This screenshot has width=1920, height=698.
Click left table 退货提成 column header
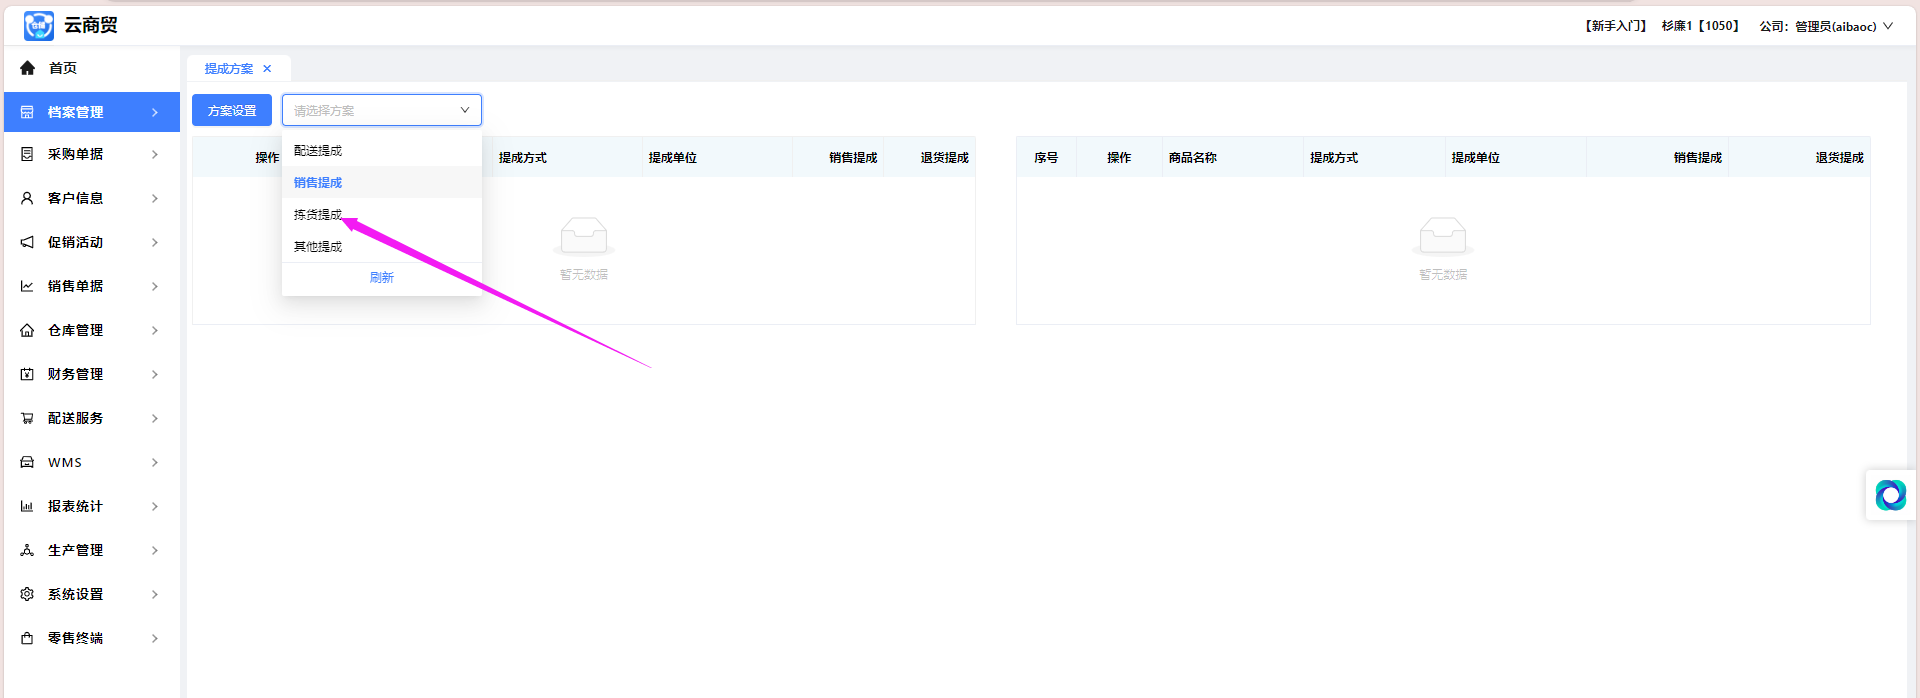pyautogui.click(x=945, y=158)
